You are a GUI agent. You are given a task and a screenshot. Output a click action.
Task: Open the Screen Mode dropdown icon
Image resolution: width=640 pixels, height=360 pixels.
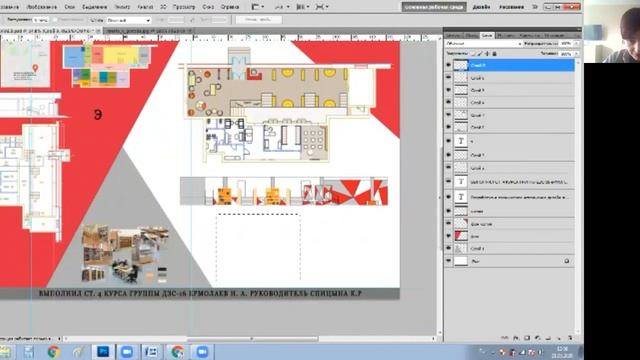tap(322, 7)
